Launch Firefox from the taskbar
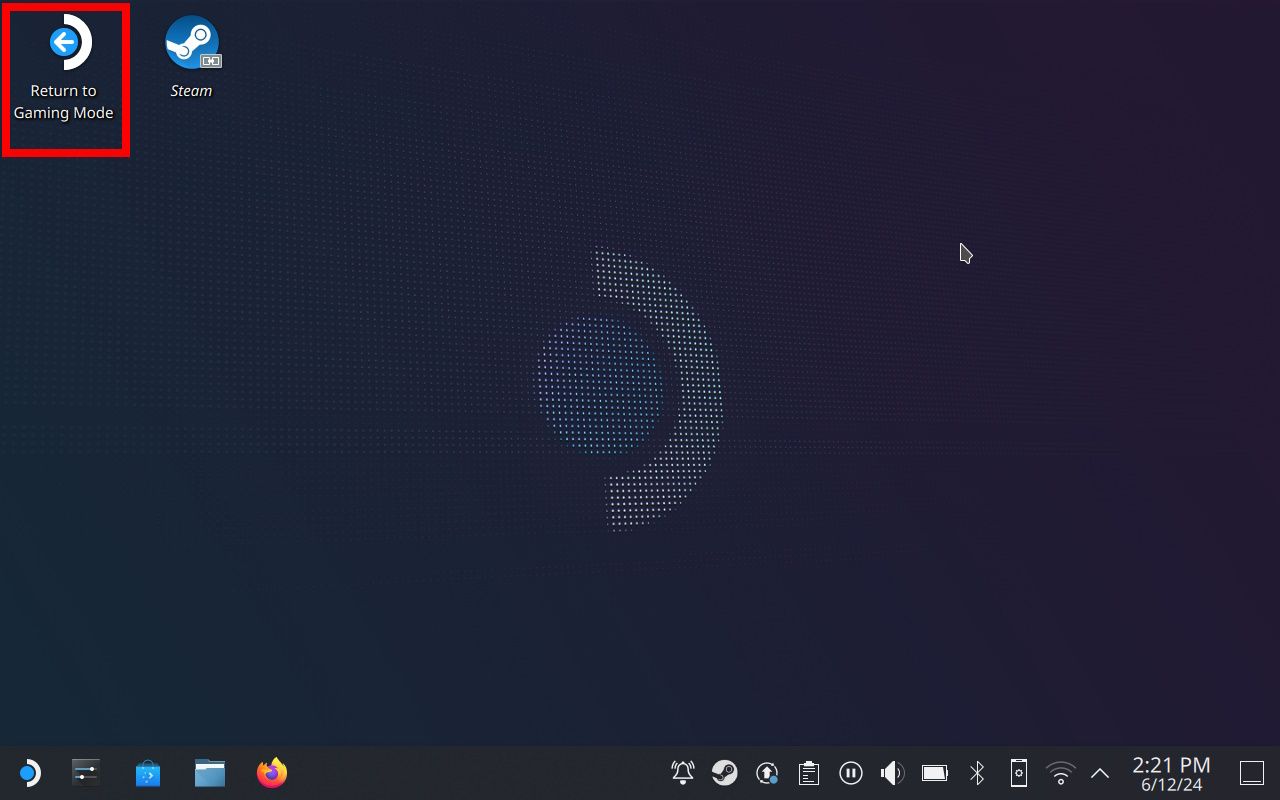 pos(271,772)
